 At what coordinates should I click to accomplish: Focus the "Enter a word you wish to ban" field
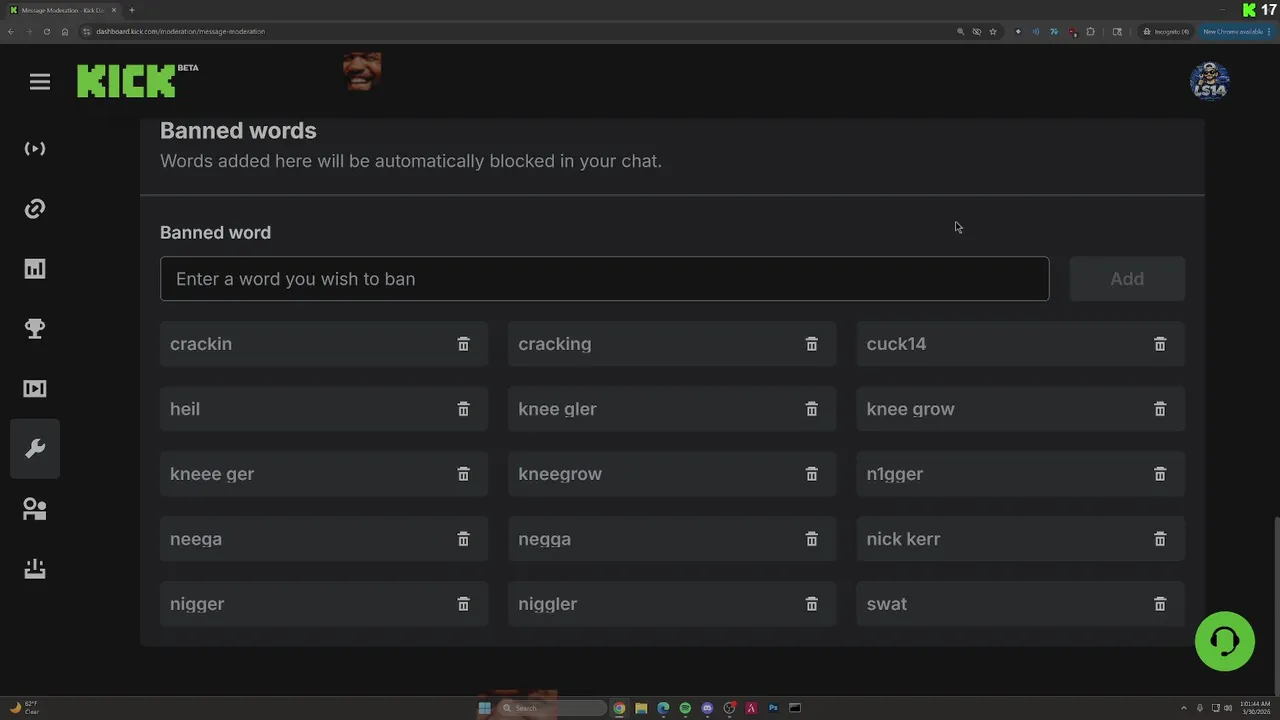[604, 279]
